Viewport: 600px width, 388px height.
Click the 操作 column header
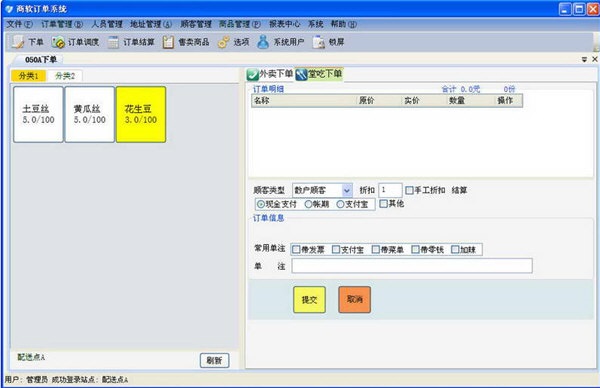[x=509, y=101]
